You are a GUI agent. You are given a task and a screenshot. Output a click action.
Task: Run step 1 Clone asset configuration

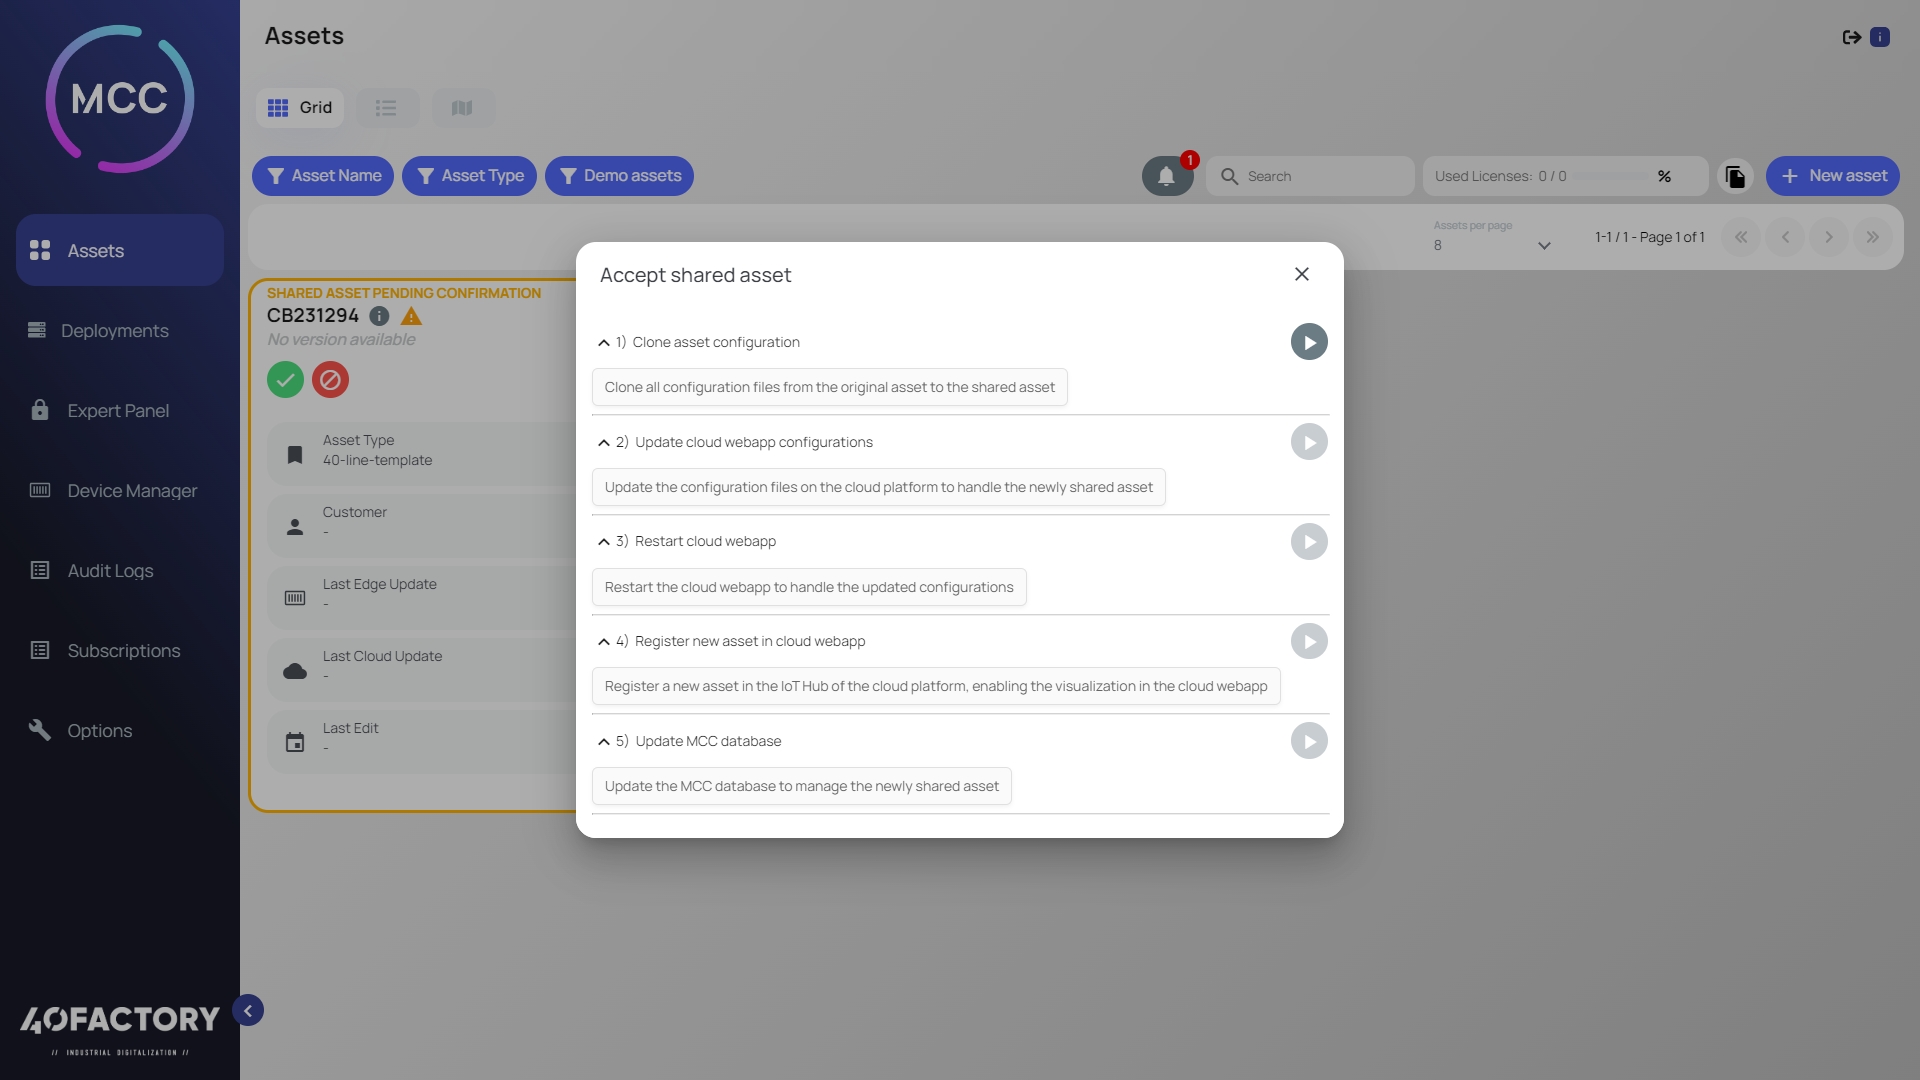coord(1308,342)
